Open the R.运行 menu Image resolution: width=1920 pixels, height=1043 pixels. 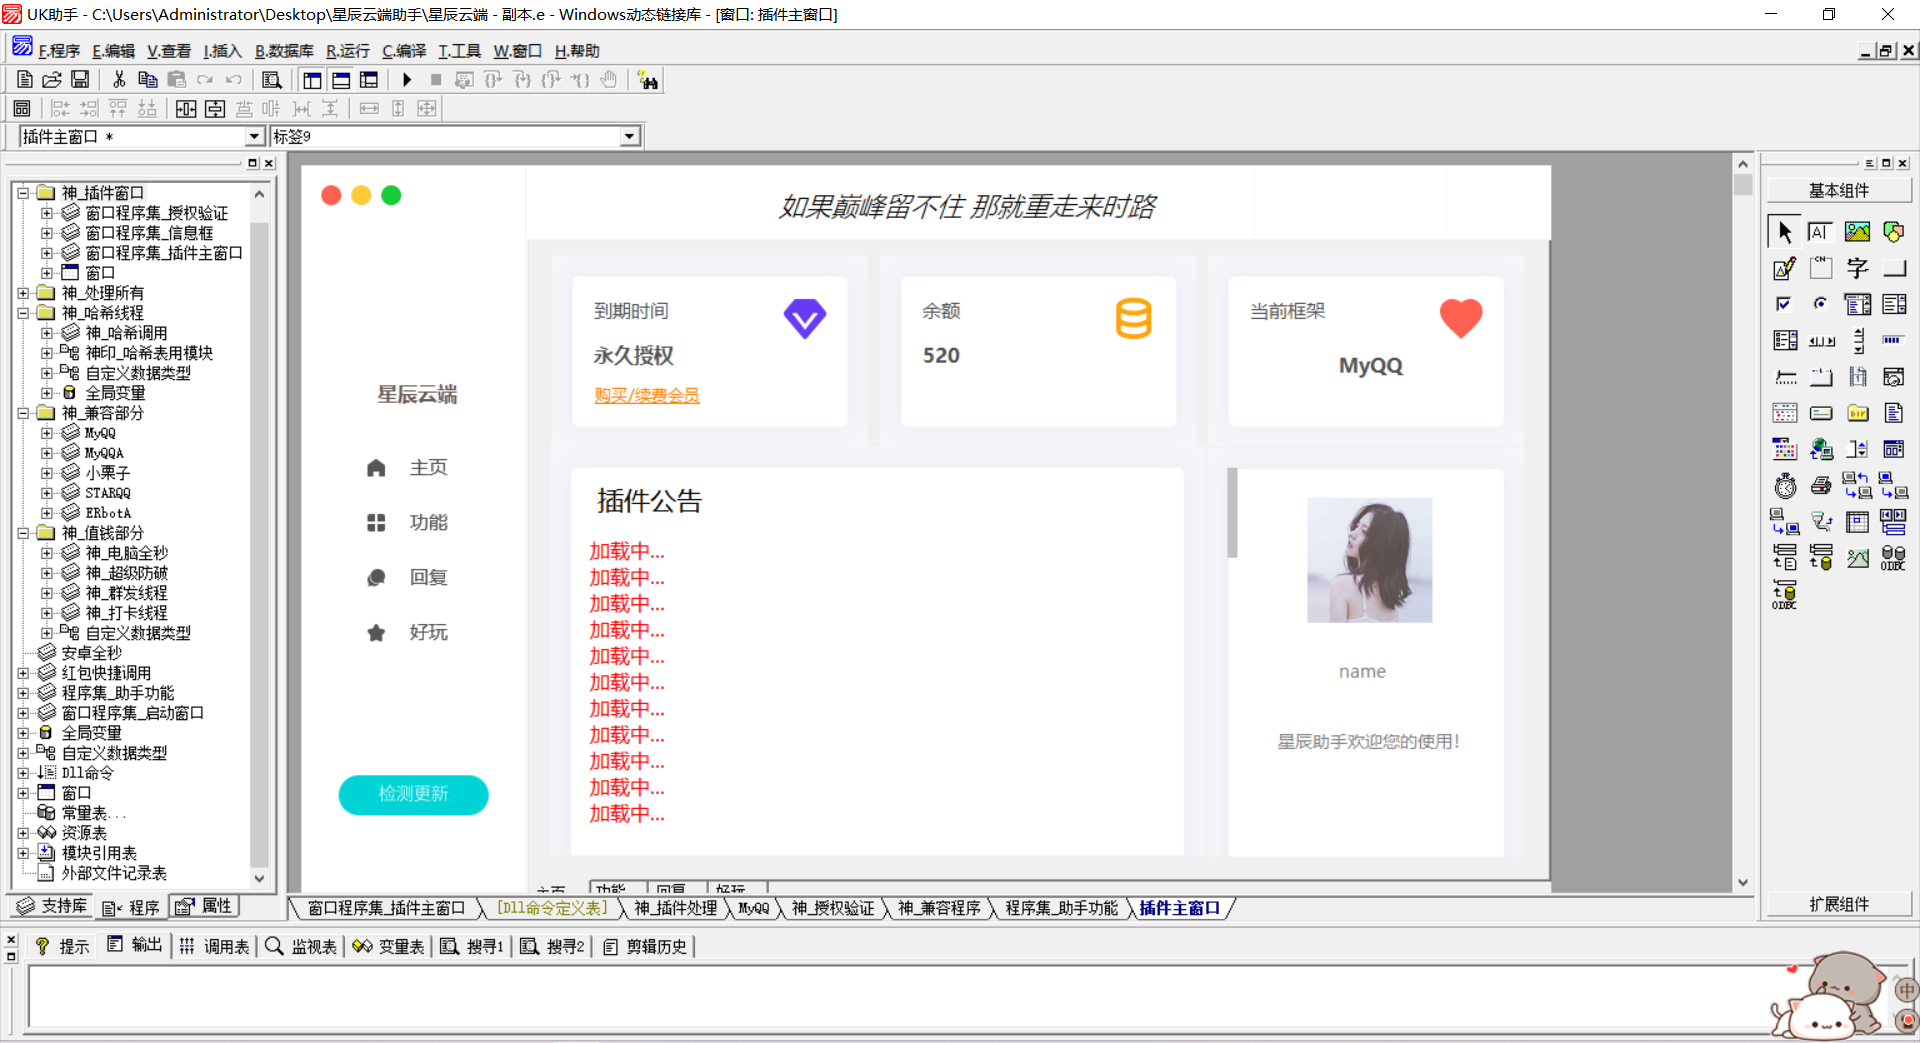click(347, 50)
